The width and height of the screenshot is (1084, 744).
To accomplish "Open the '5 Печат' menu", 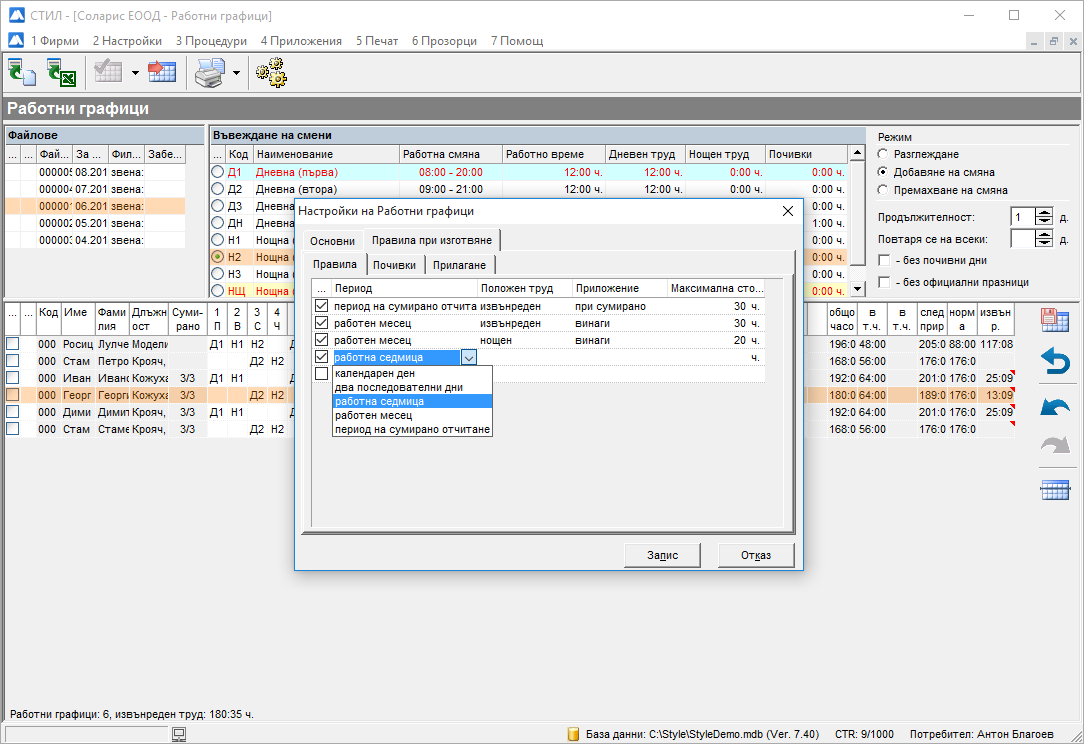I will tap(377, 41).
